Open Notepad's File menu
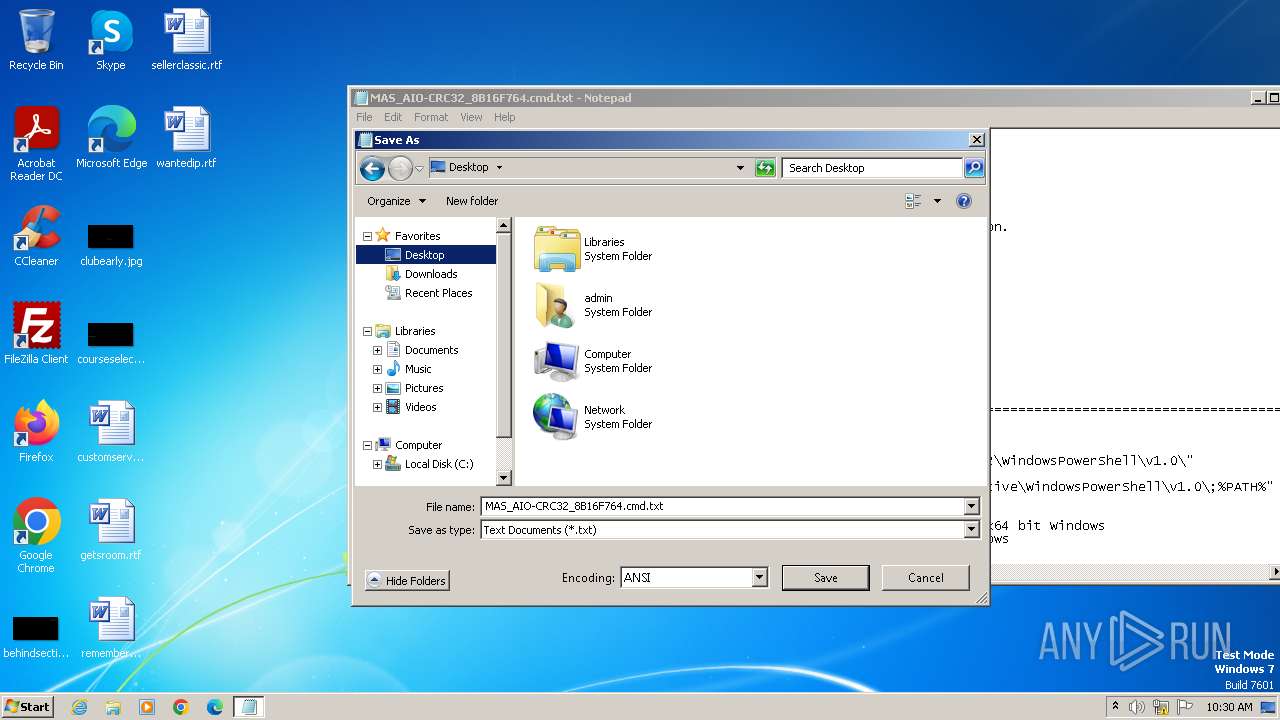The height and width of the screenshot is (720, 1280). coord(364,117)
